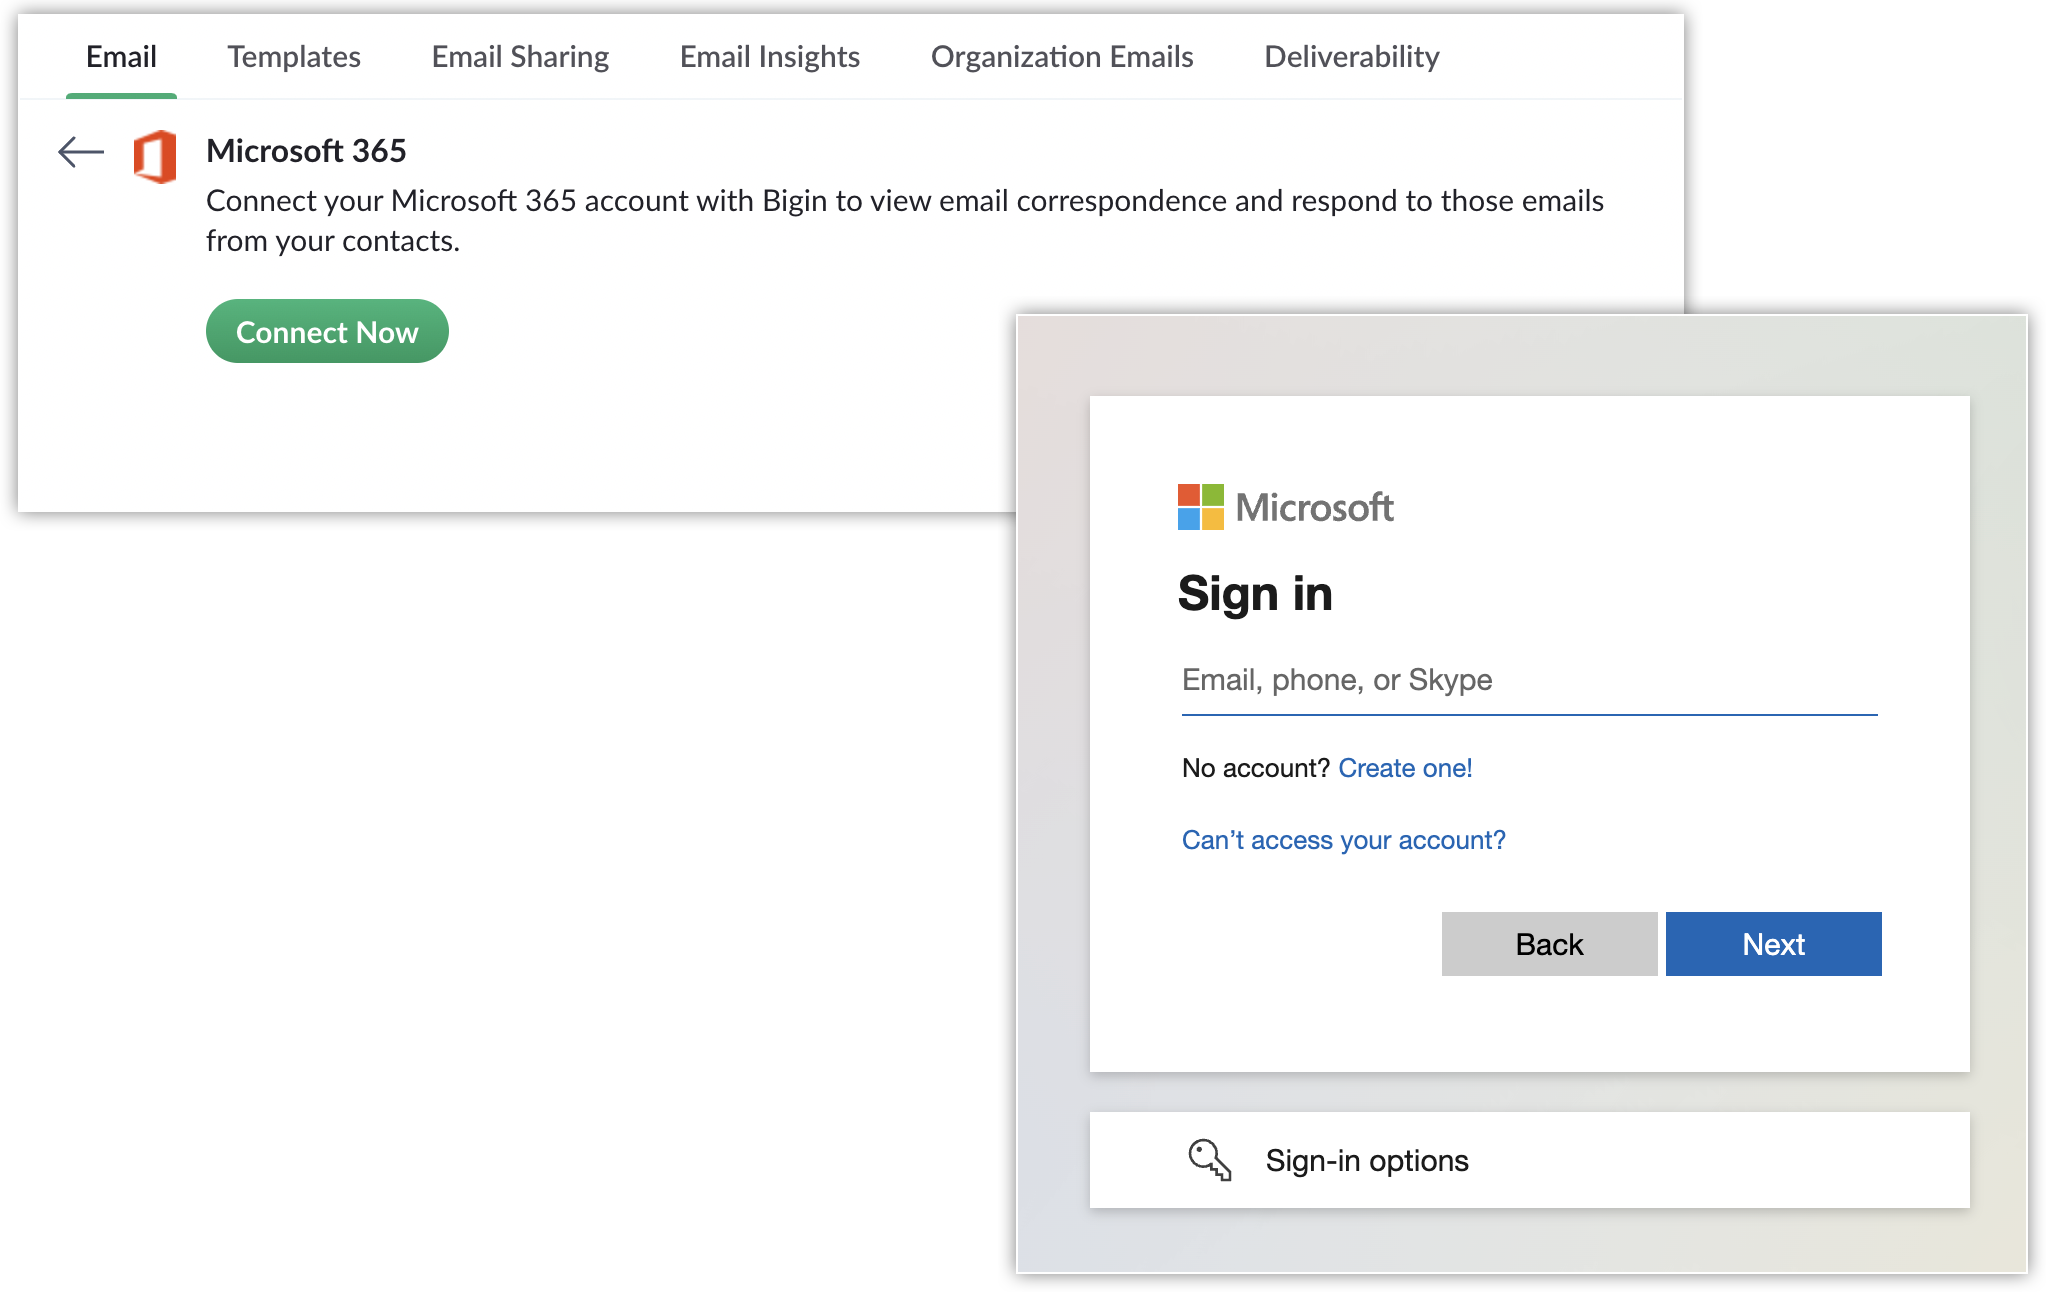
Task: Click the Microsoft wordmark text
Action: 1314,508
